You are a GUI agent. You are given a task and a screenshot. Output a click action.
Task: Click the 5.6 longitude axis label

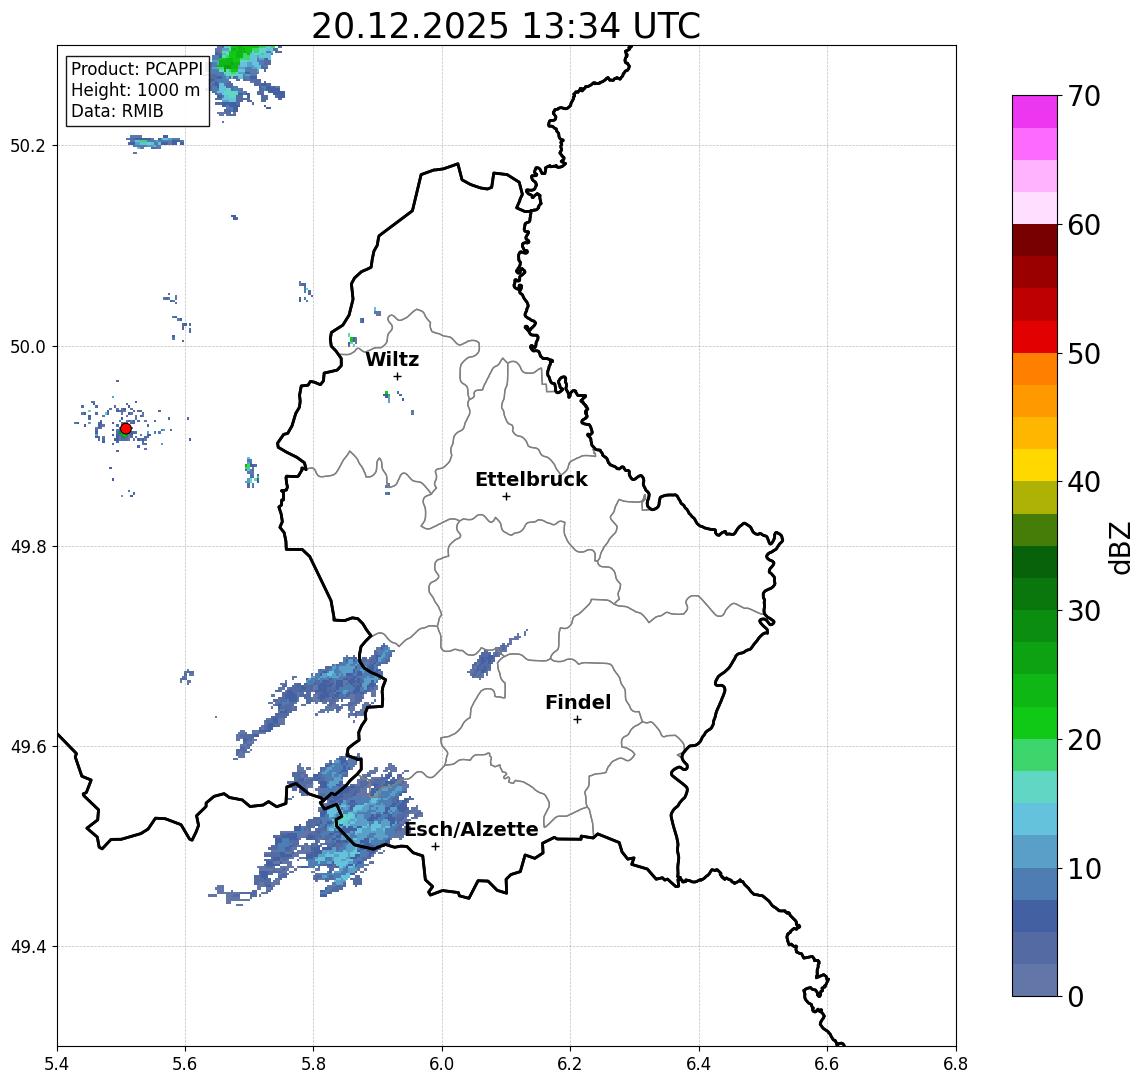click(x=185, y=1064)
